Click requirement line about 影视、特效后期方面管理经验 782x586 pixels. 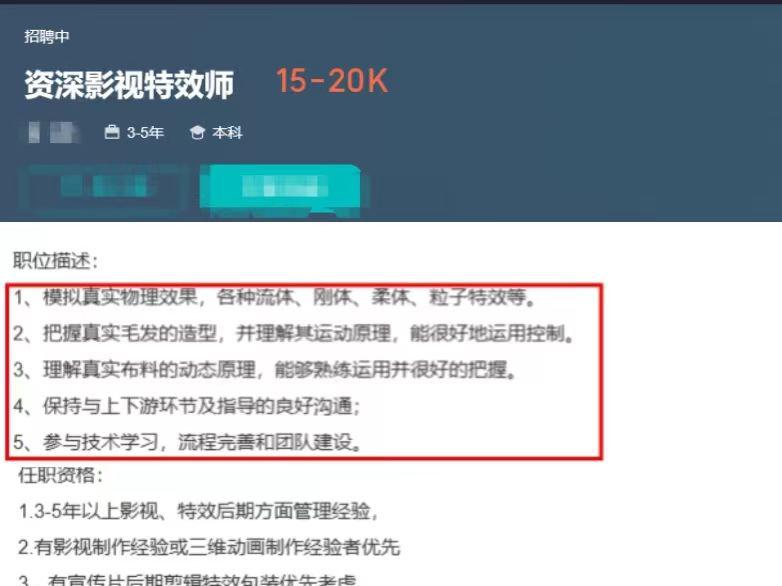click(198, 511)
